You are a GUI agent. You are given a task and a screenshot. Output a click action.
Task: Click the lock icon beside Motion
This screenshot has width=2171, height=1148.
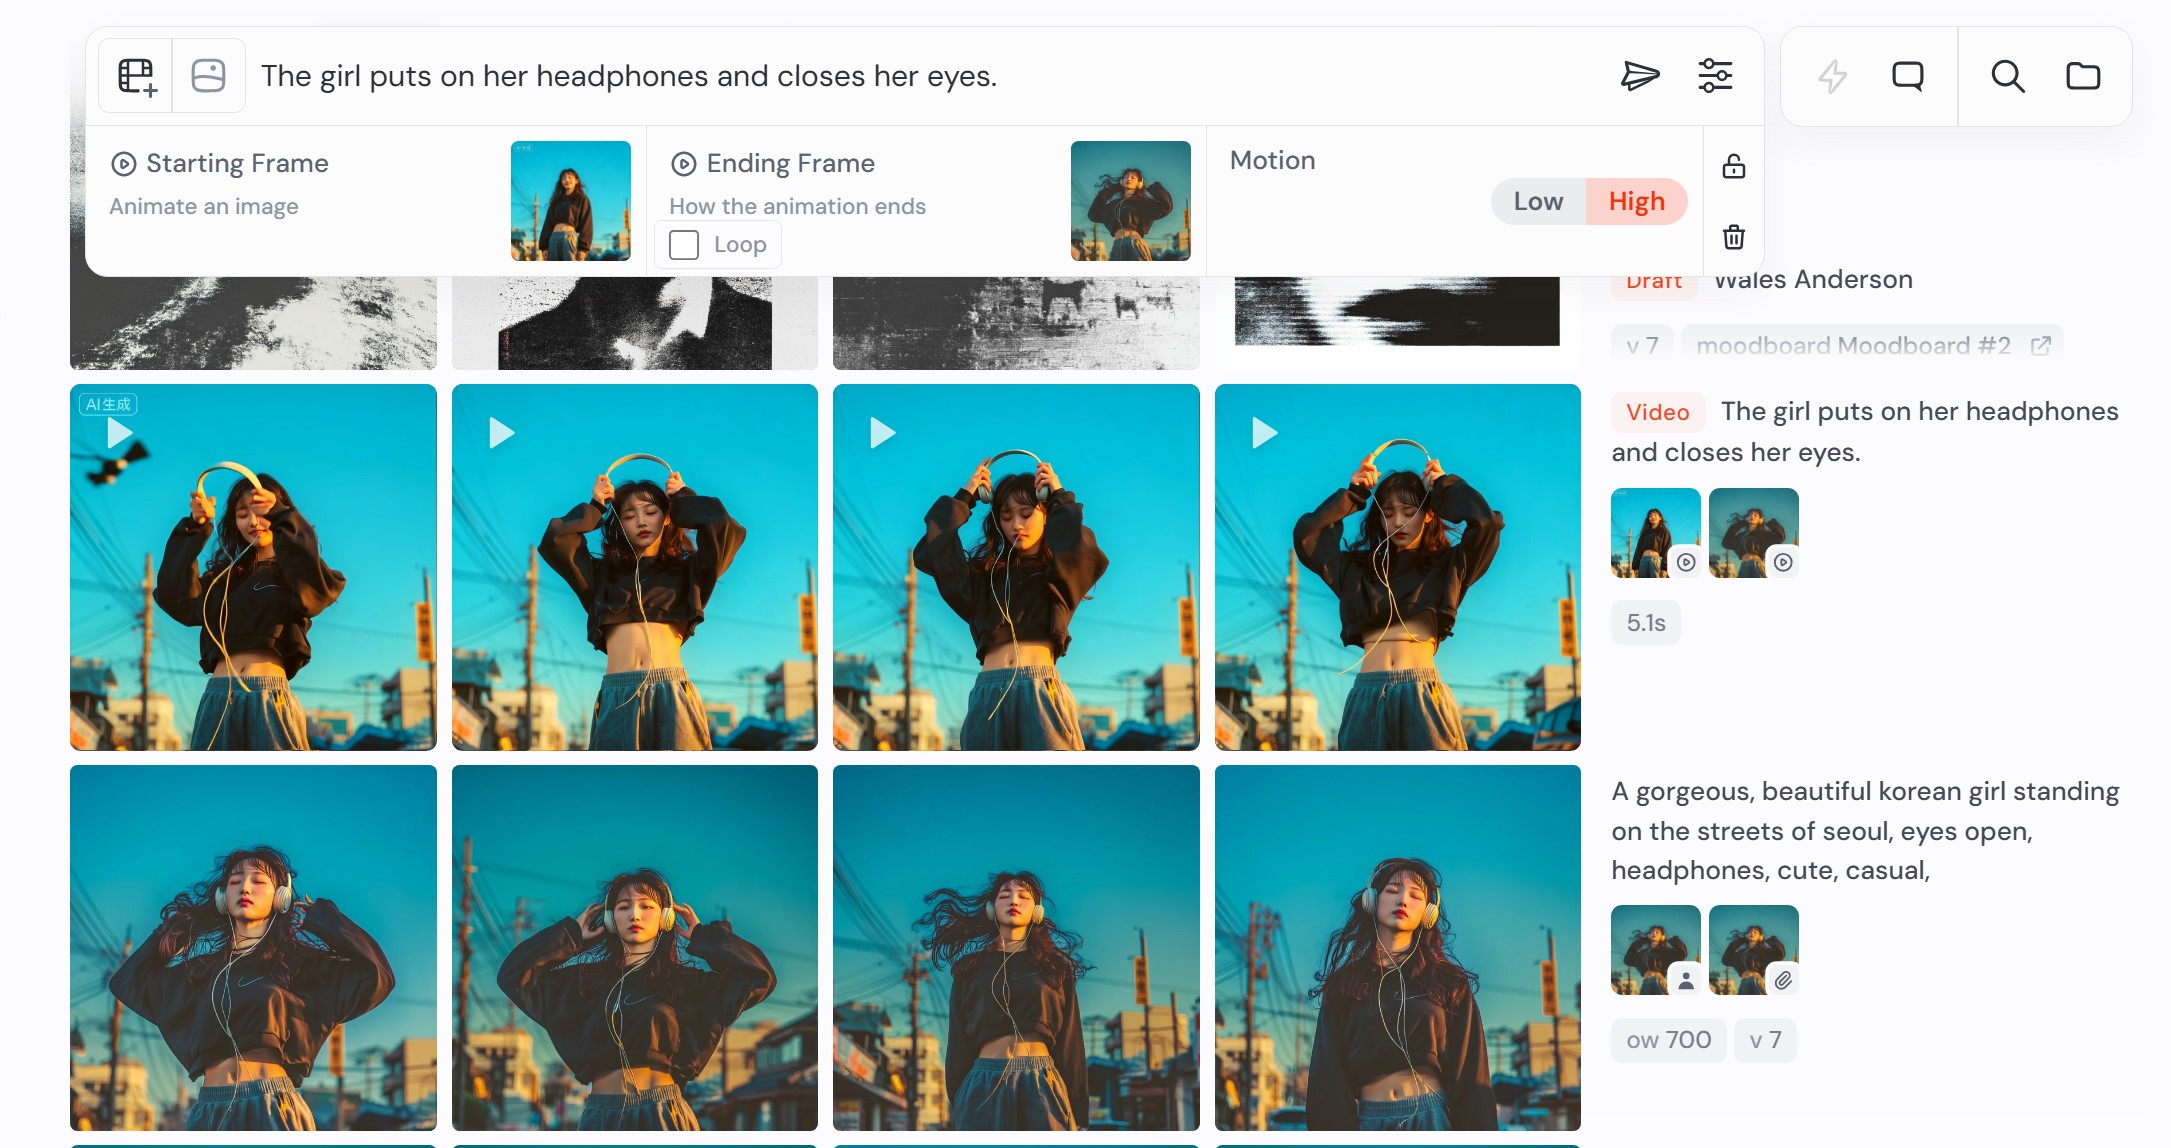pyautogui.click(x=1734, y=166)
